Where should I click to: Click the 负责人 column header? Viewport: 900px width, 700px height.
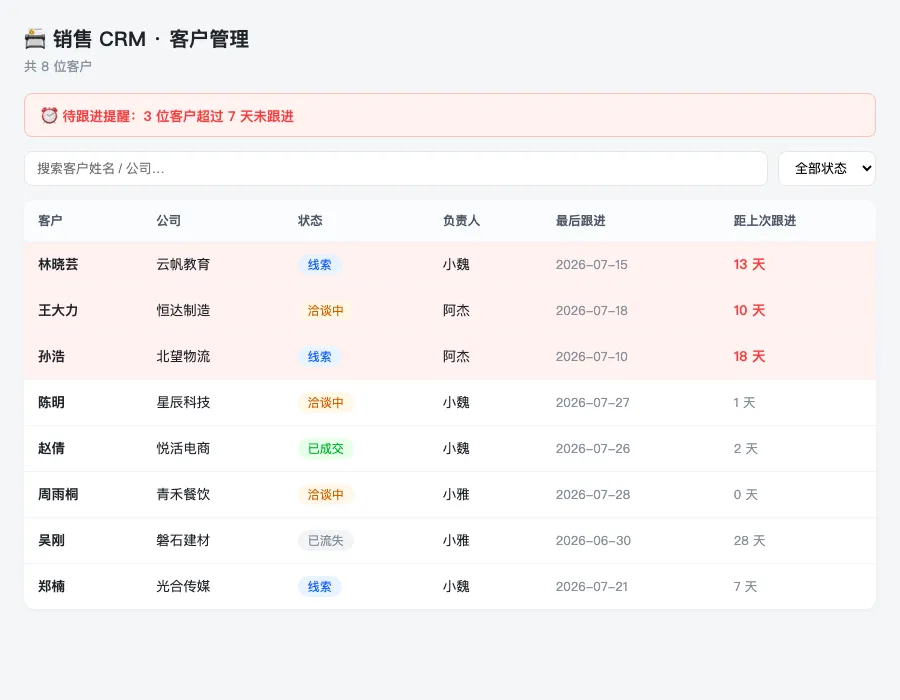[461, 220]
